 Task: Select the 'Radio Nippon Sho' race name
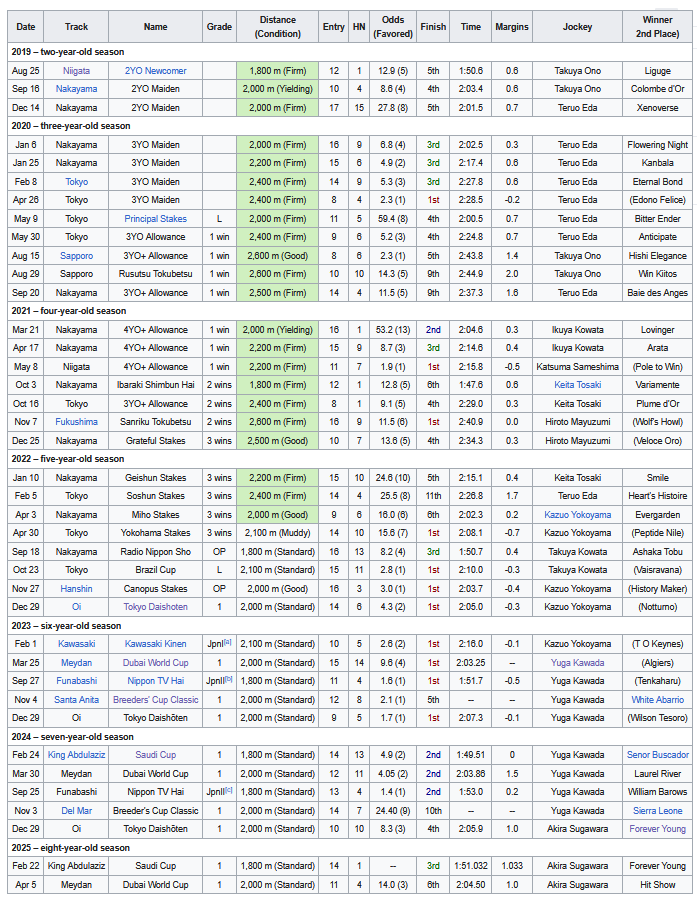[x=155, y=552]
